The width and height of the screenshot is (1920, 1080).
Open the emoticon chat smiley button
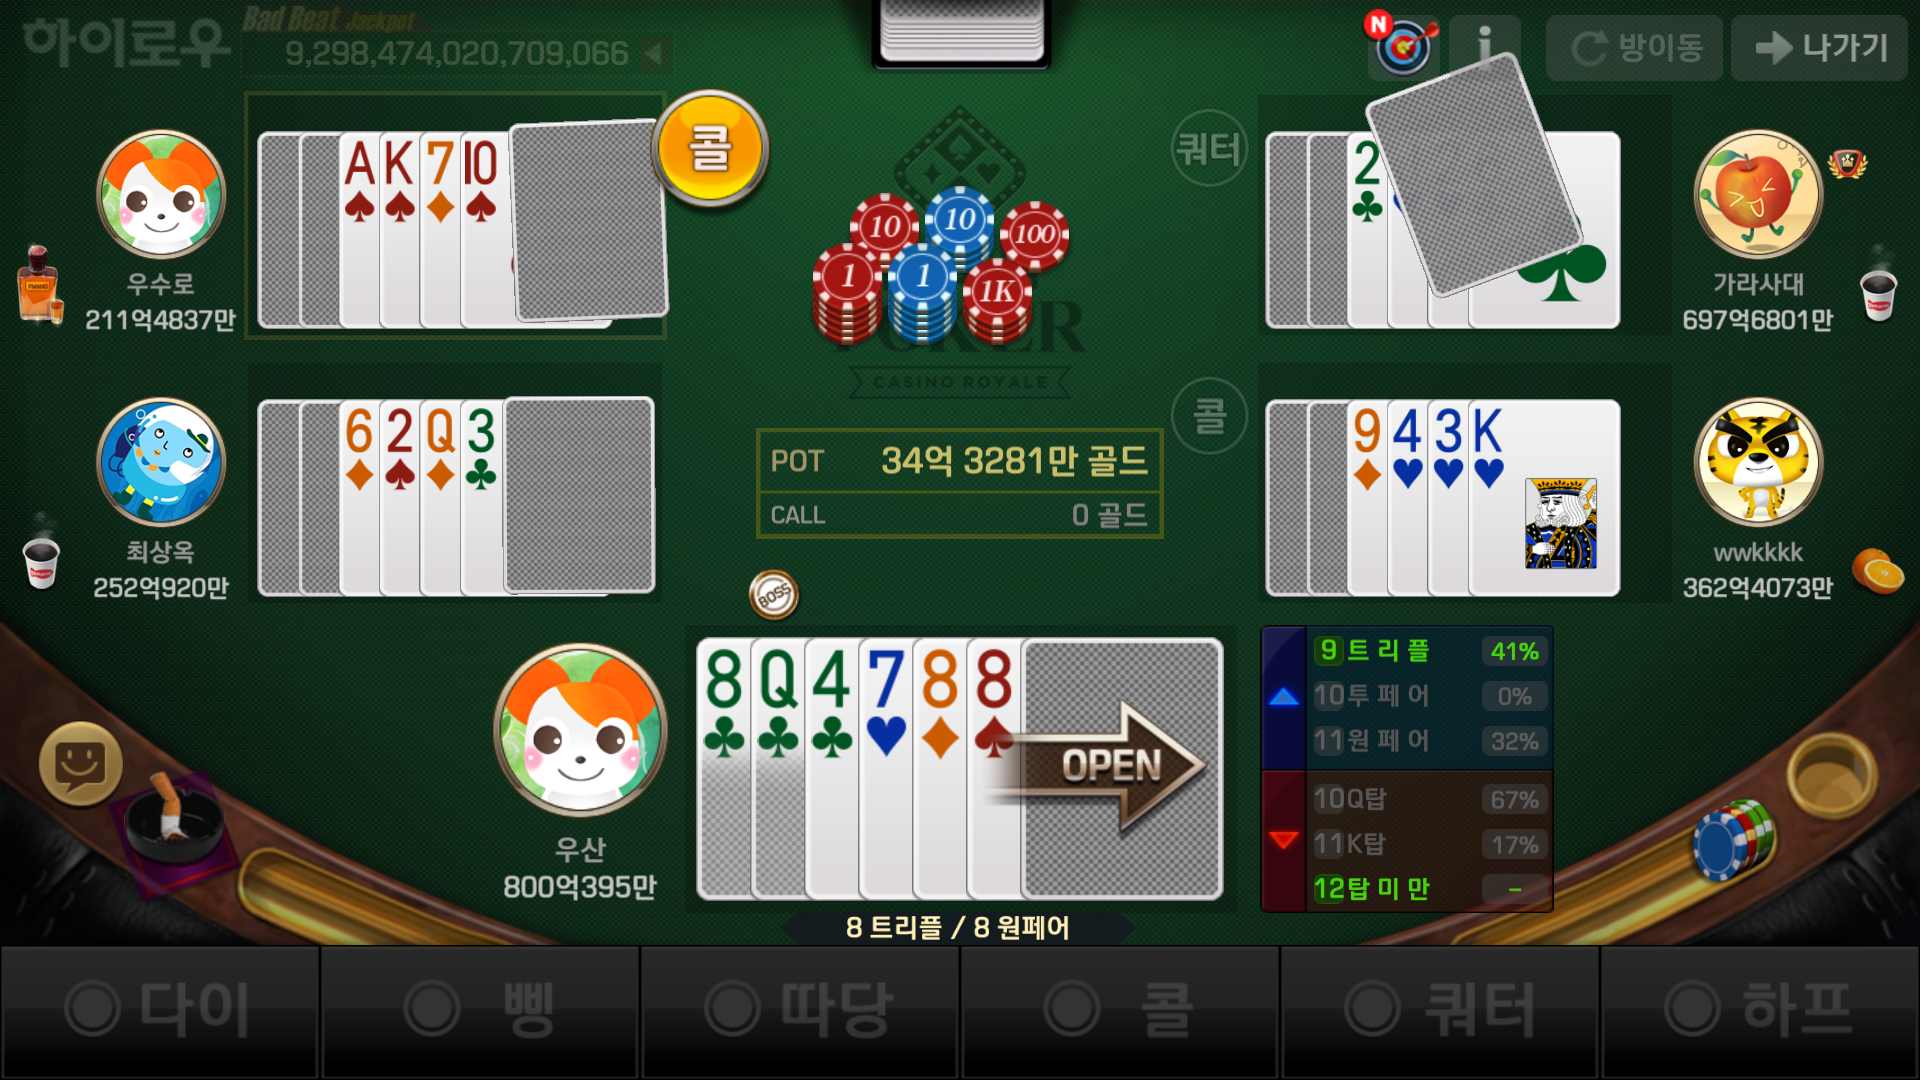81,763
